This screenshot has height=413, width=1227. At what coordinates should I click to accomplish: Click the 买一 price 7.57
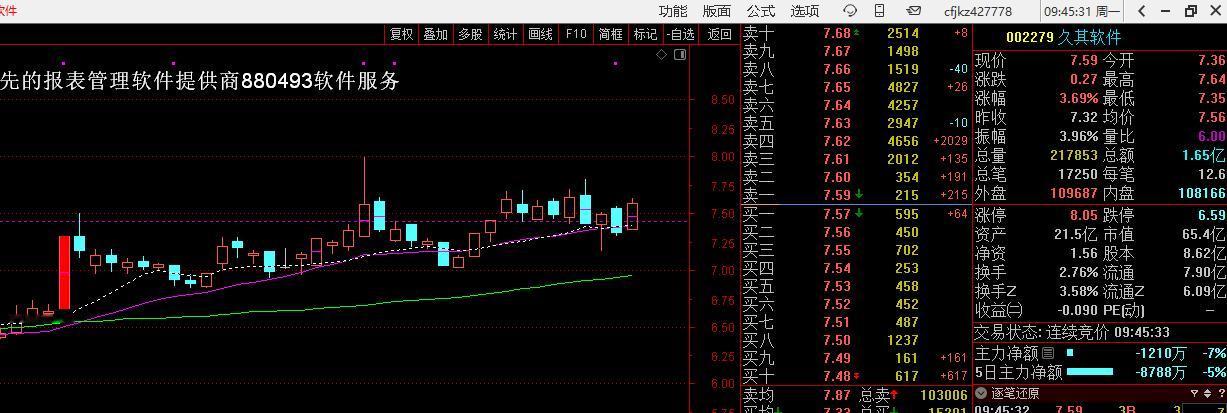837,214
